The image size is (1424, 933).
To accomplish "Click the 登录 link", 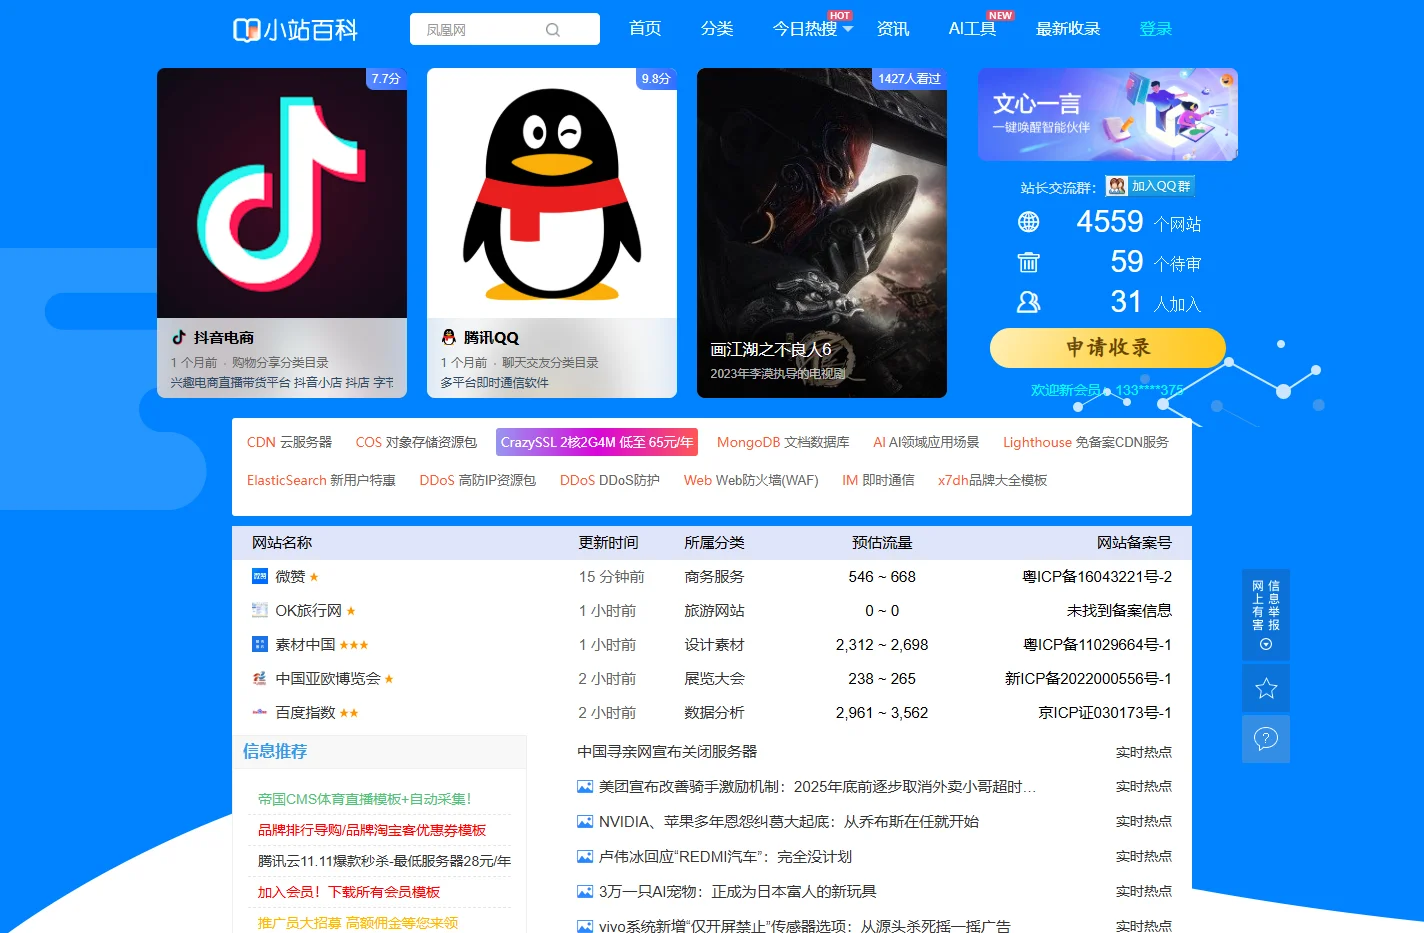I will click(x=1156, y=29).
